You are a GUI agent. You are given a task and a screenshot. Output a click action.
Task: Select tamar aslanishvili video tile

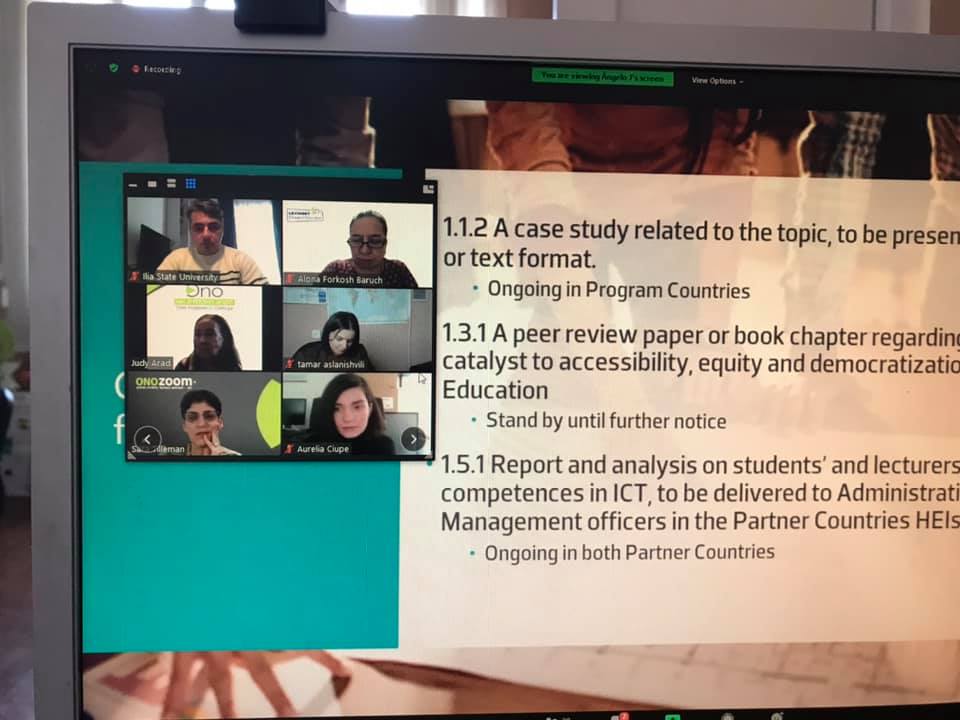coord(358,328)
